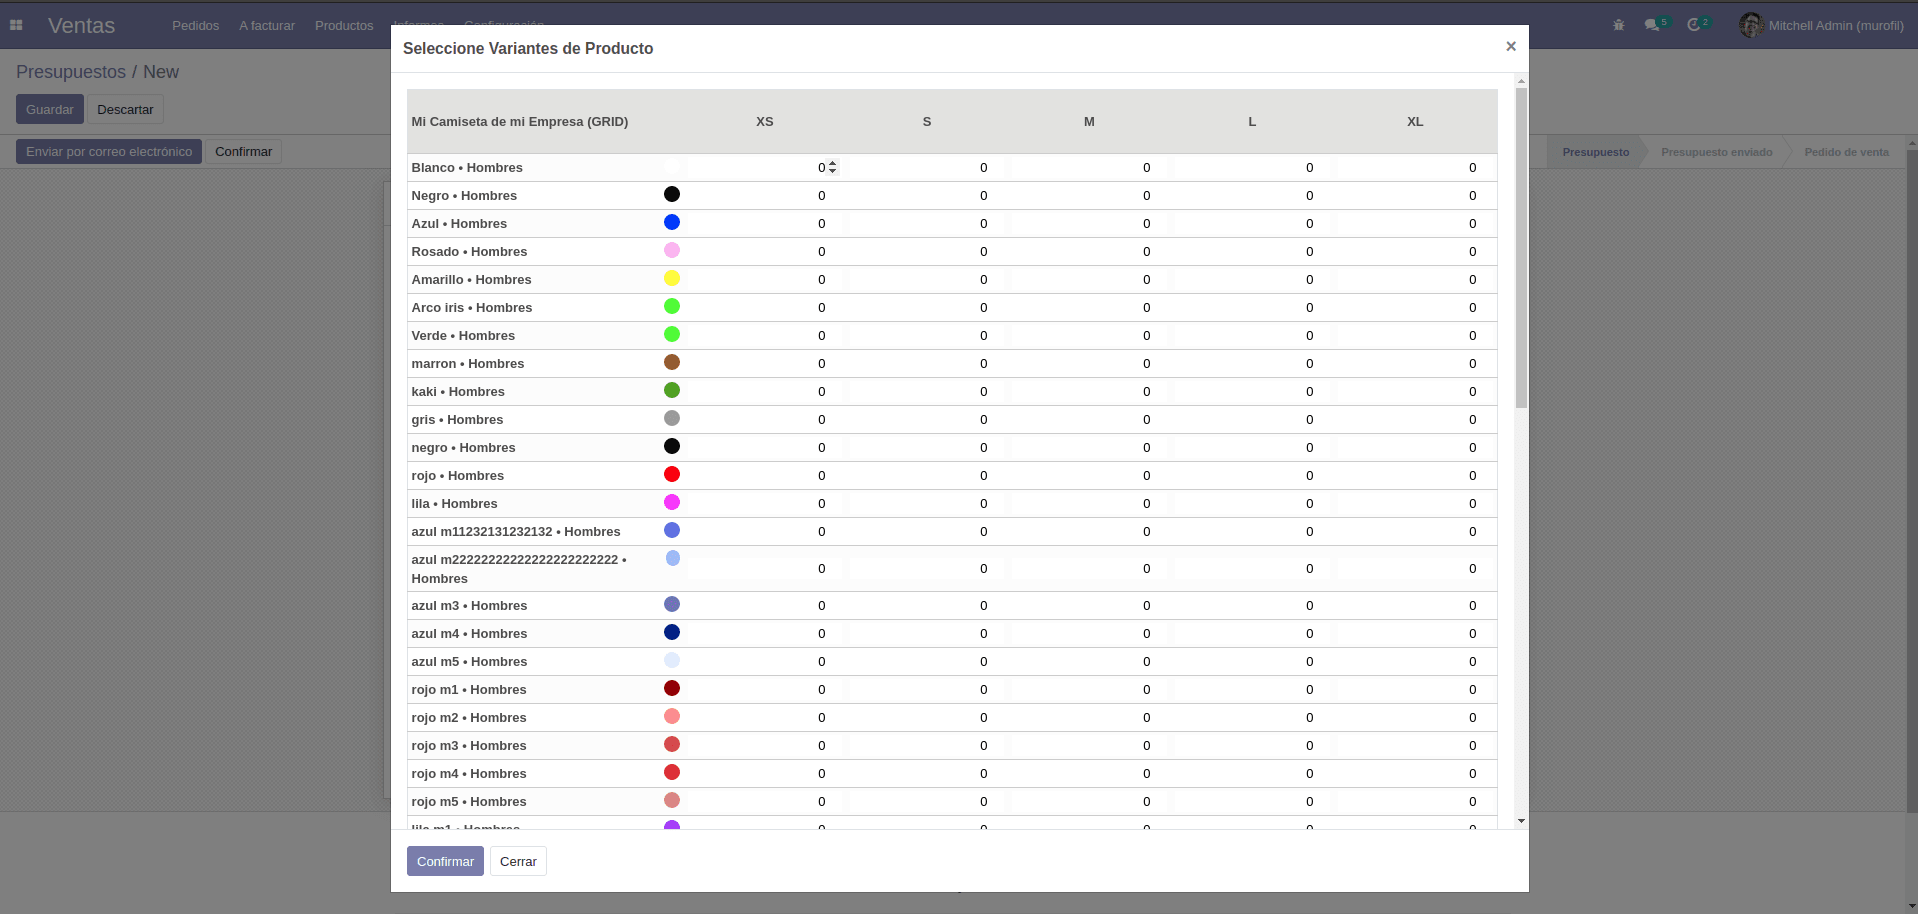The height and width of the screenshot is (914, 1918).
Task: Click L quantity field for rojo m4 • Hombres
Action: [1252, 773]
